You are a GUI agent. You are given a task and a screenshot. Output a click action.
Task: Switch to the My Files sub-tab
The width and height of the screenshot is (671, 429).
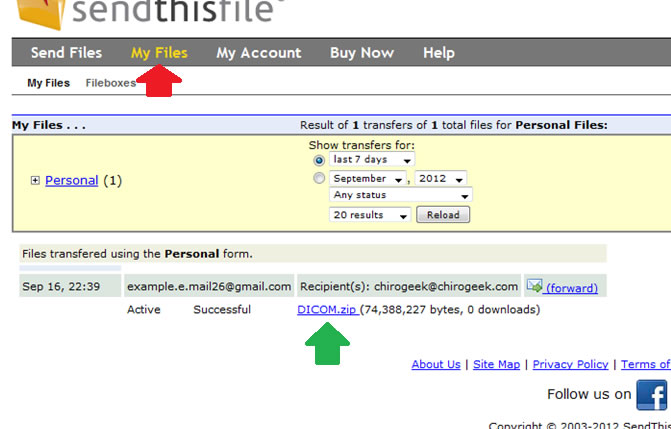[48, 83]
